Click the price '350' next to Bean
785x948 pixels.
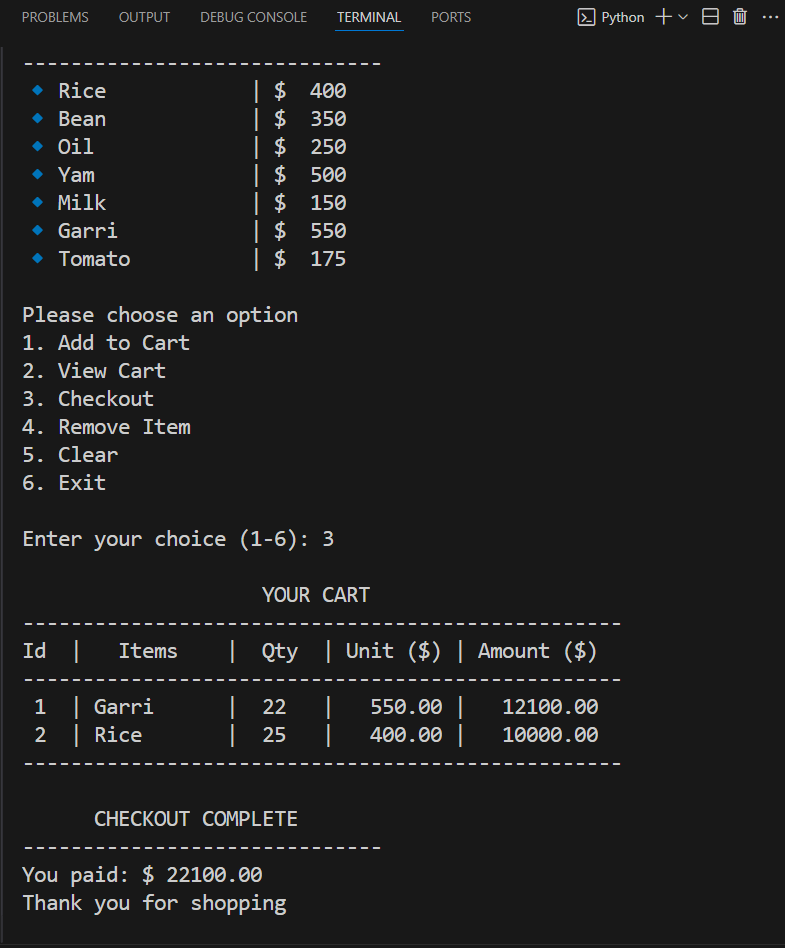tap(328, 119)
